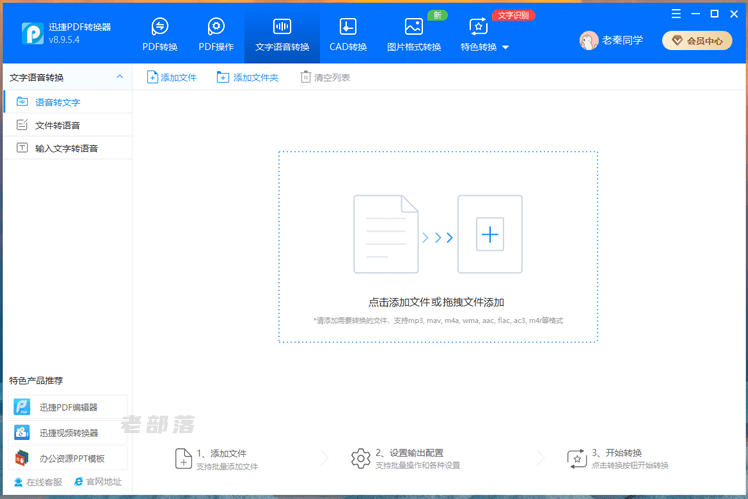Maximize the application window
This screenshot has width=748, height=499.
(715, 14)
